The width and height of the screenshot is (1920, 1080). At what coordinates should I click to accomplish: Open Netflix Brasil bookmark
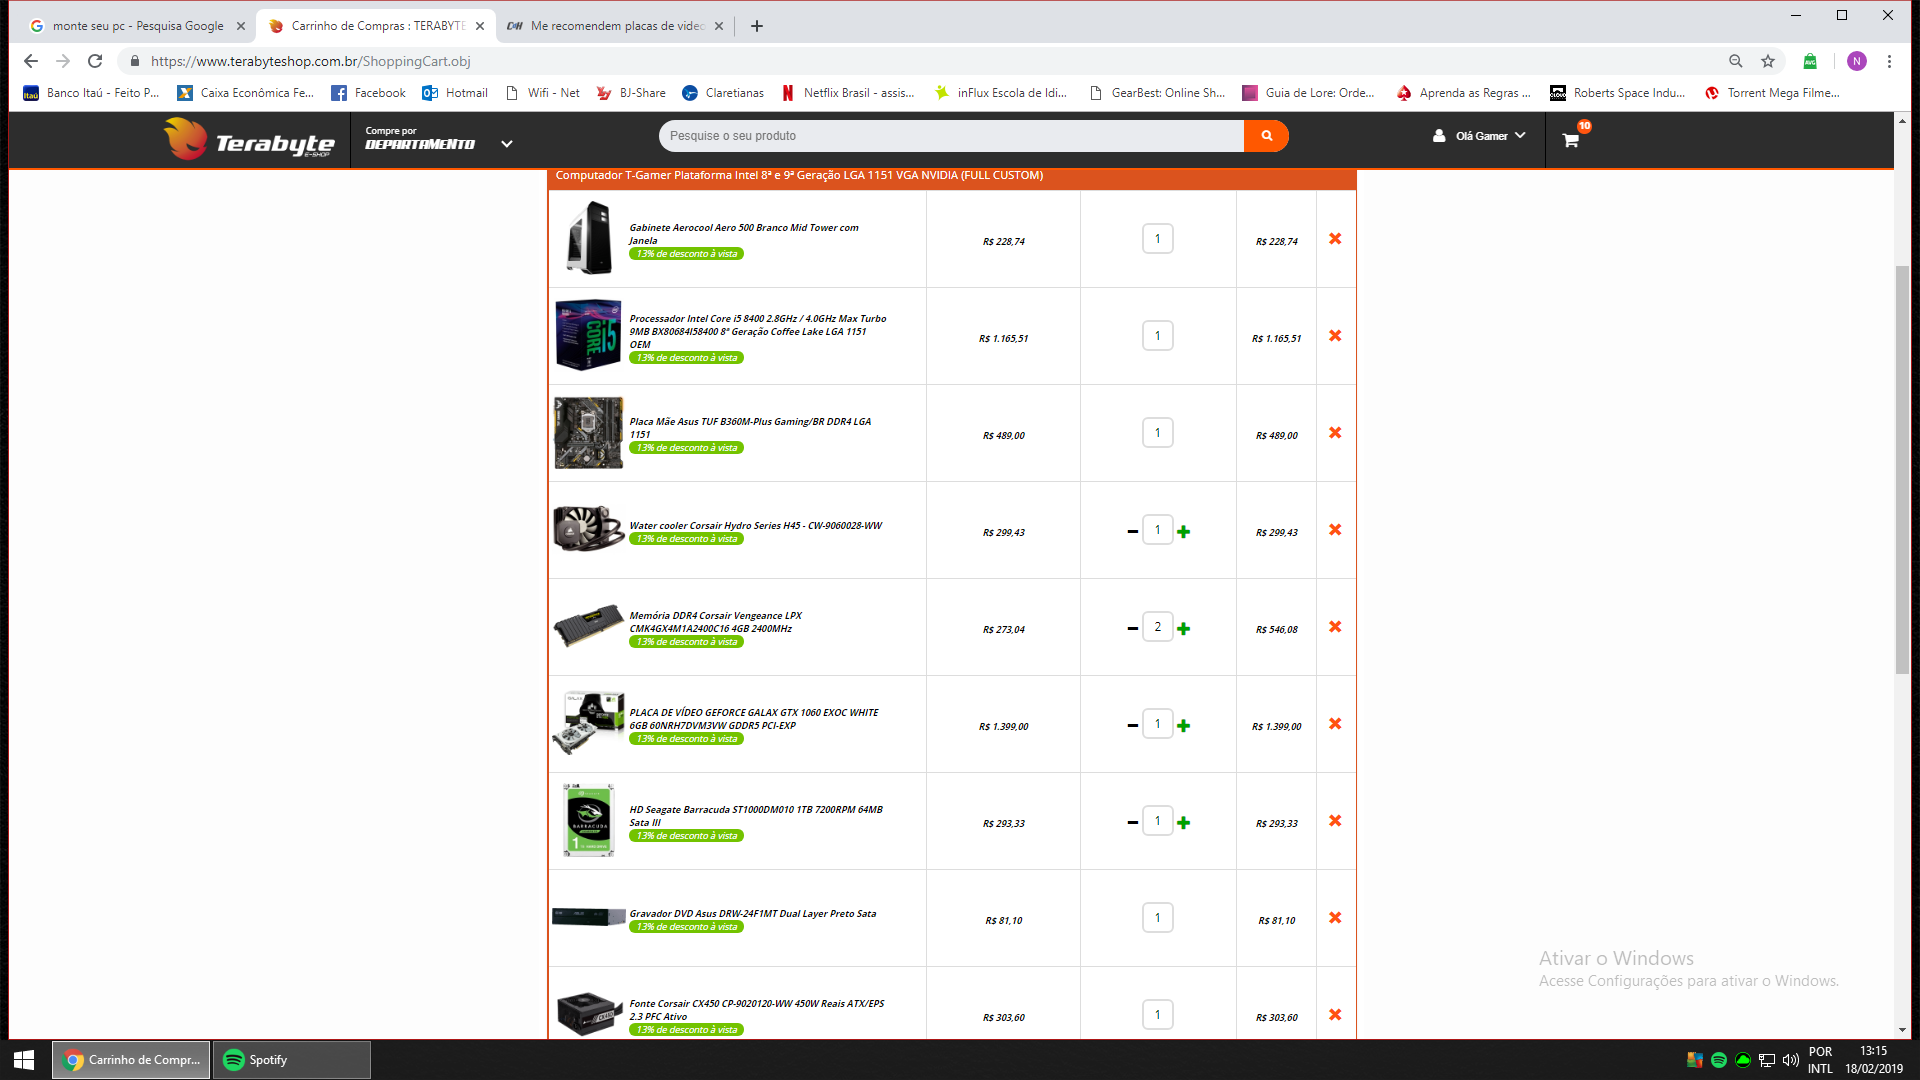pos(847,93)
